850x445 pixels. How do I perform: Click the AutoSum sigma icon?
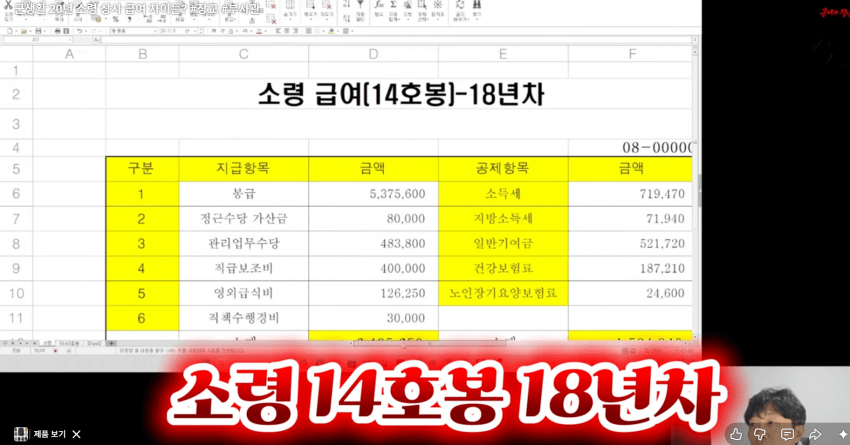pyautogui.click(x=393, y=4)
